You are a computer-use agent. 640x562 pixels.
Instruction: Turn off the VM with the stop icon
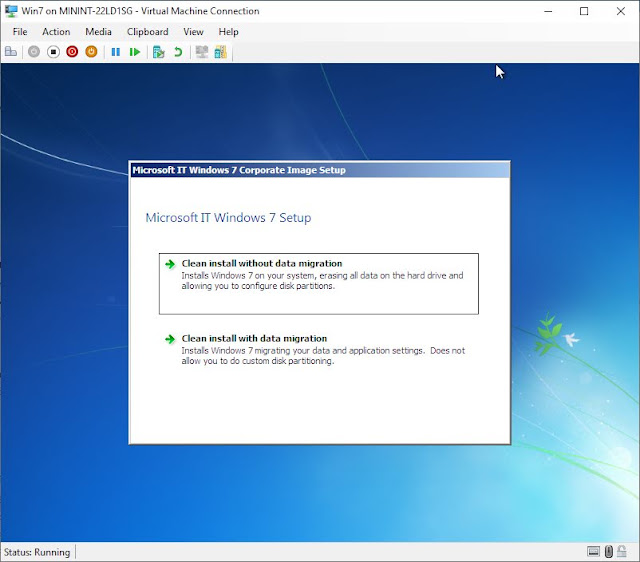point(53,52)
